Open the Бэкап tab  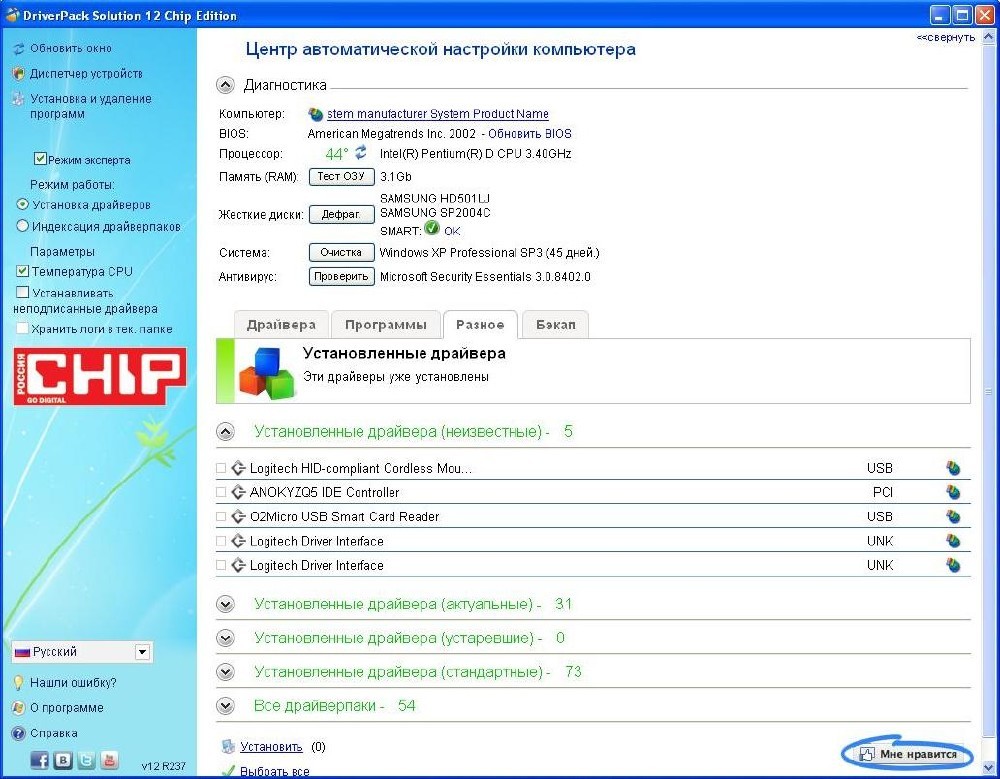[555, 325]
